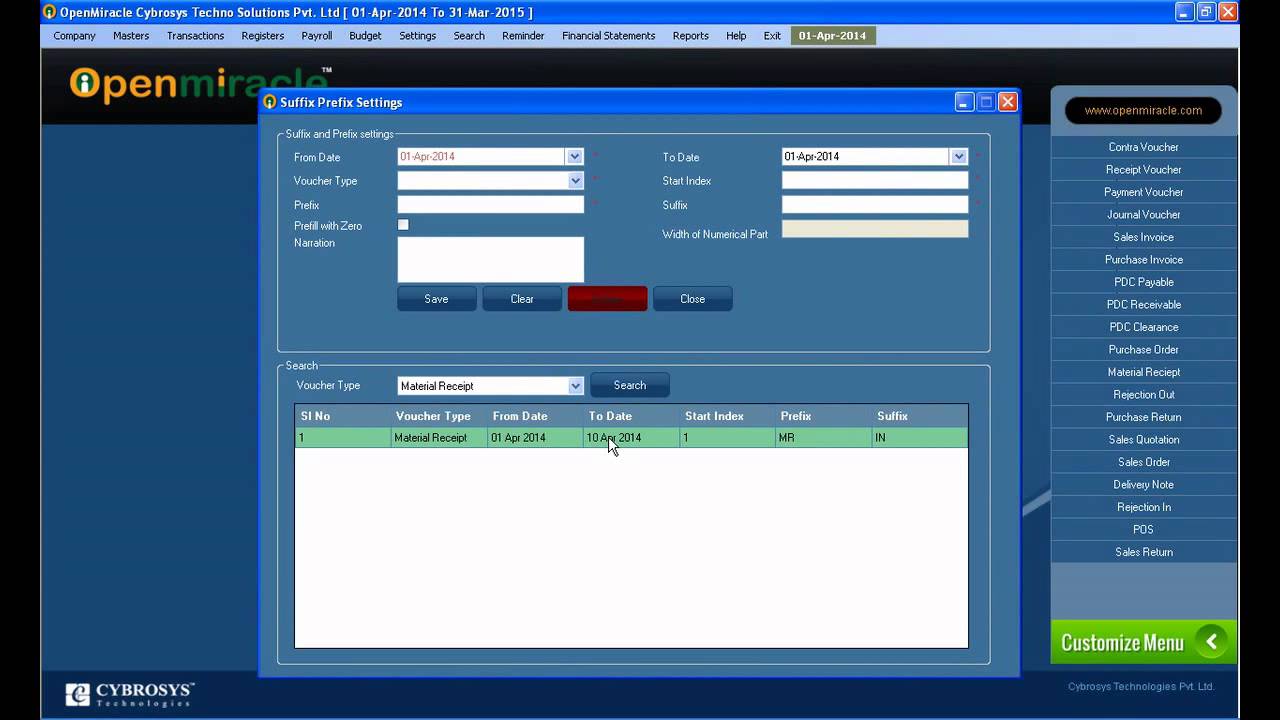Click the Prefix input field
This screenshot has width=1280, height=720.
(x=490, y=205)
